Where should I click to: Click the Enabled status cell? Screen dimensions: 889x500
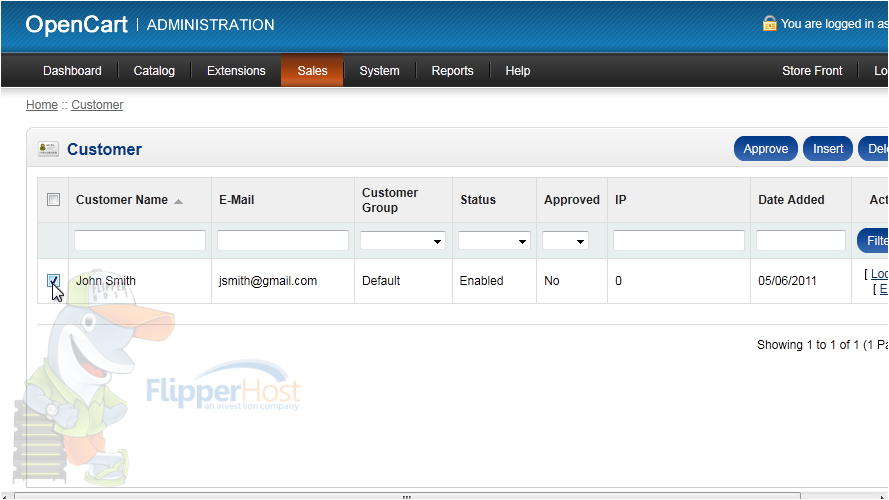[481, 281]
